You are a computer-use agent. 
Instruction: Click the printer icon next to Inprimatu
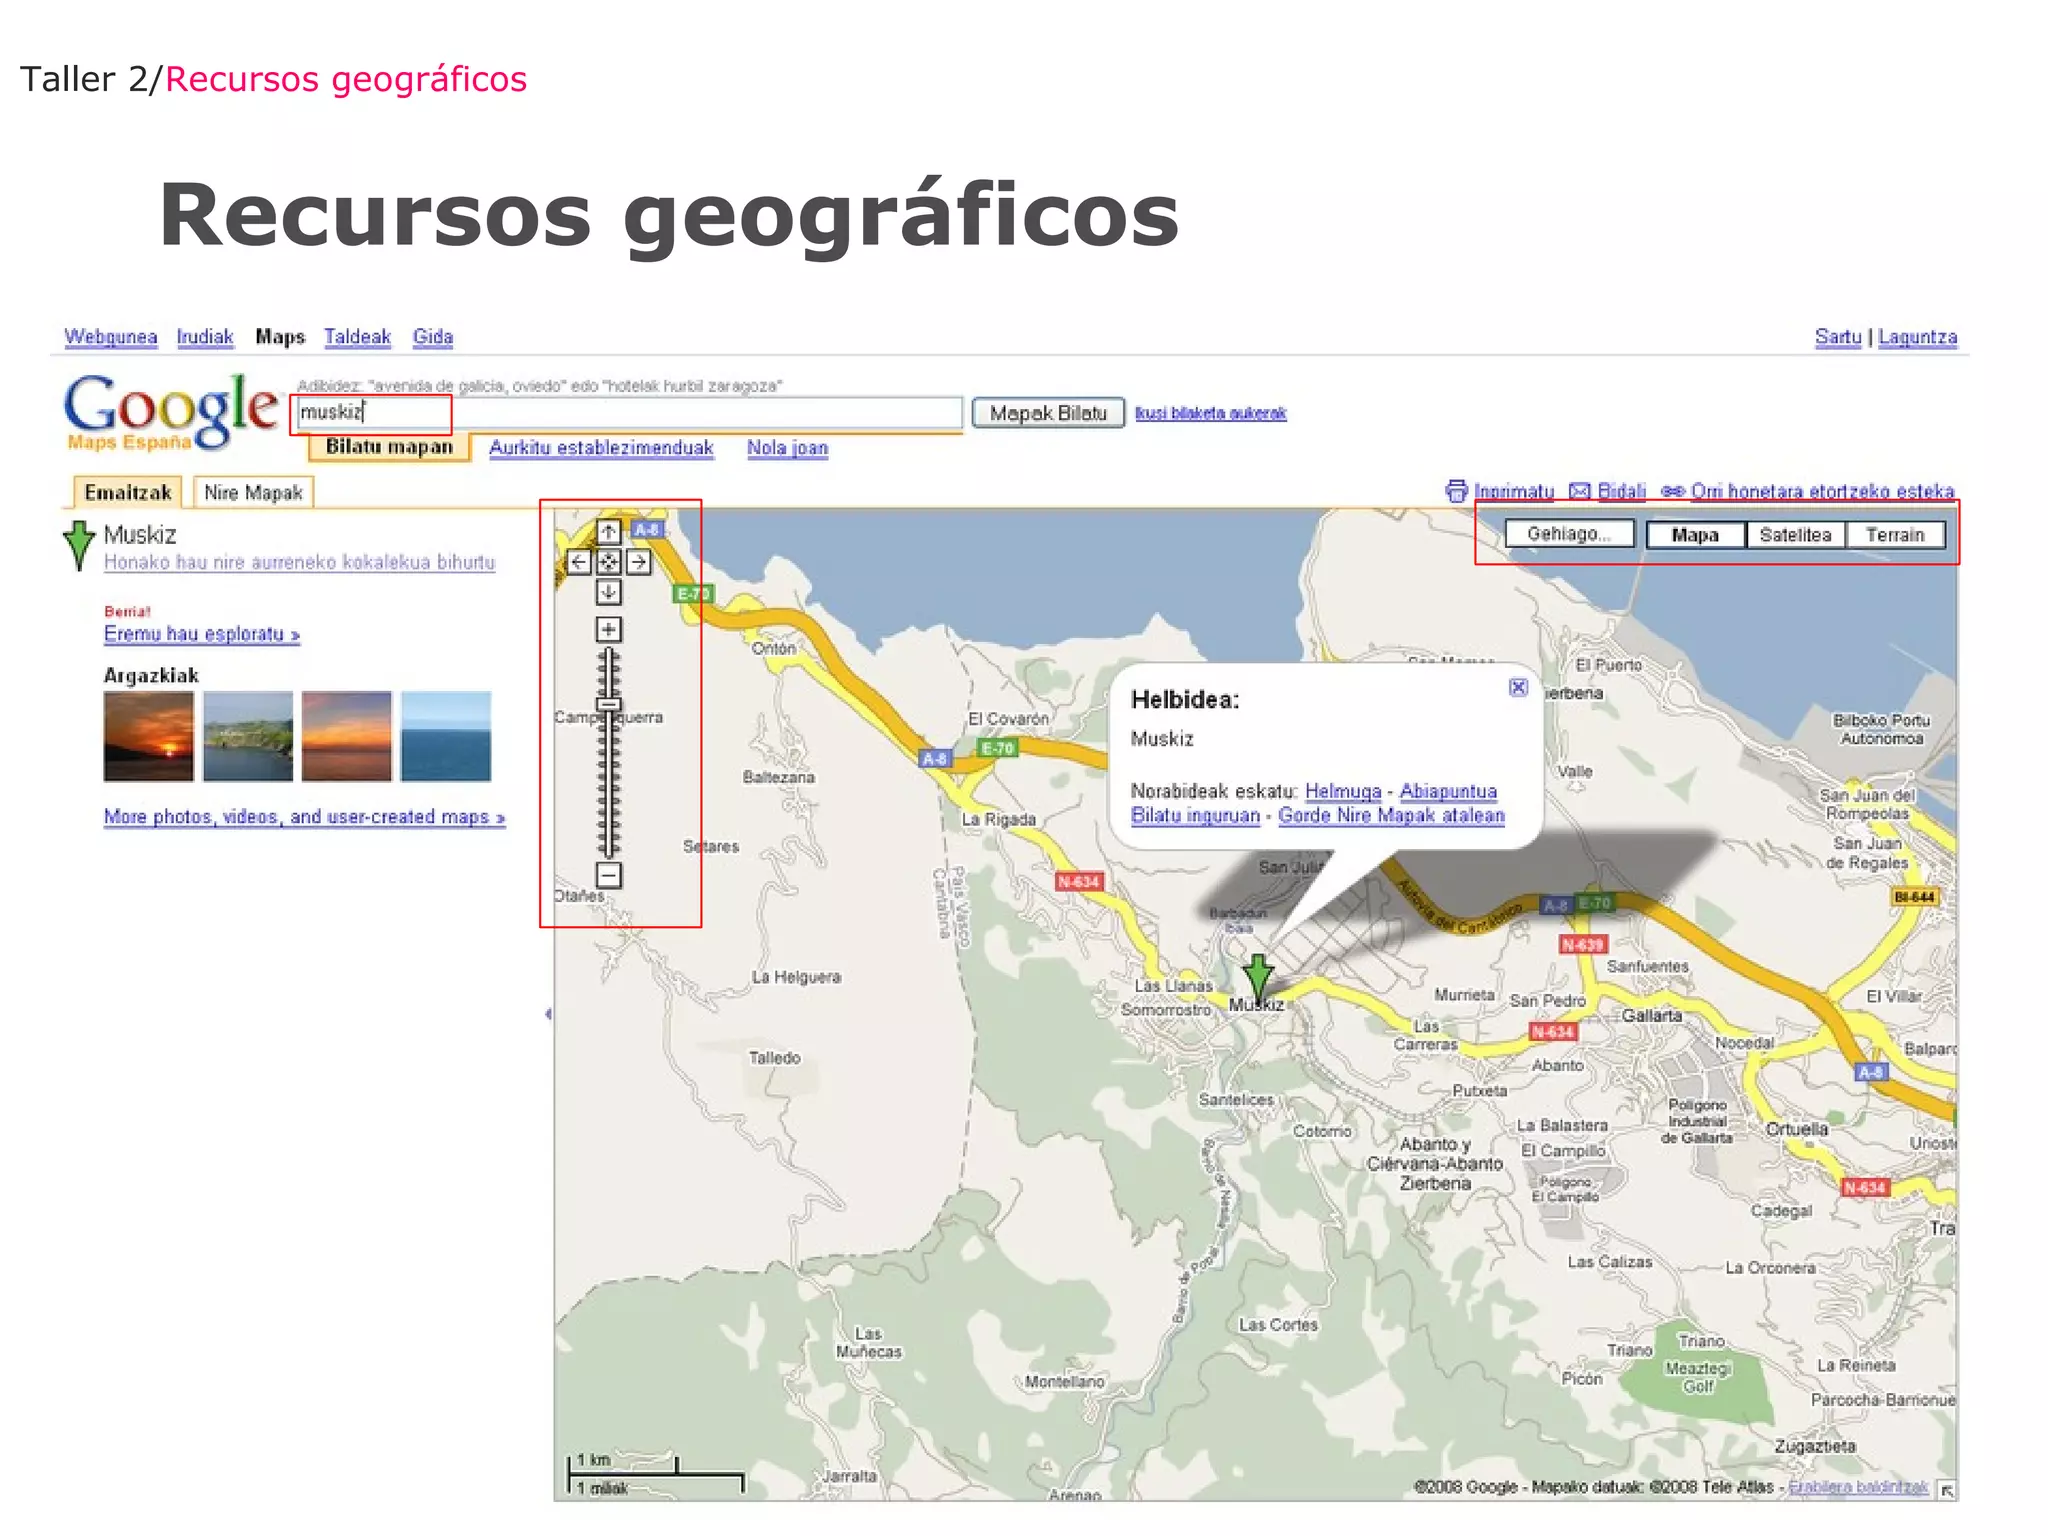click(1456, 491)
